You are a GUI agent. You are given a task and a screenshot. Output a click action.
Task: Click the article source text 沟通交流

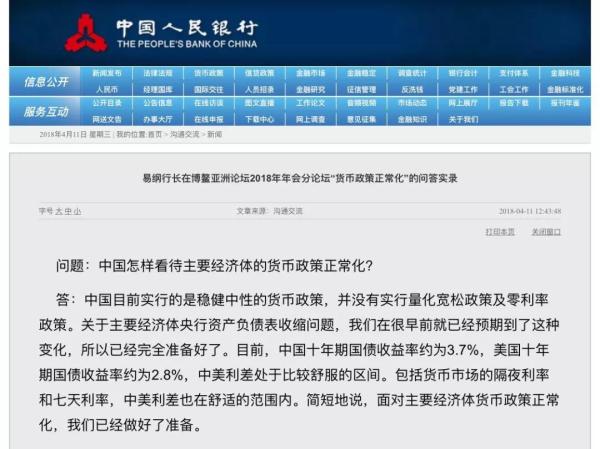click(x=288, y=211)
